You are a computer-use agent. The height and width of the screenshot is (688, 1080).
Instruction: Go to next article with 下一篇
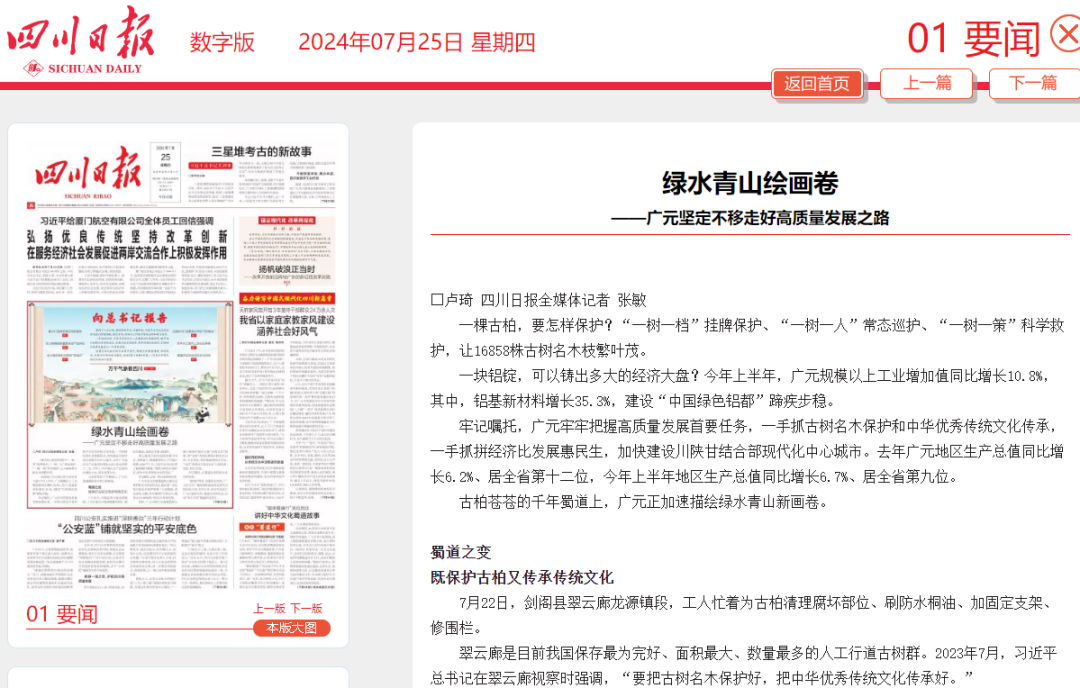(x=1033, y=83)
